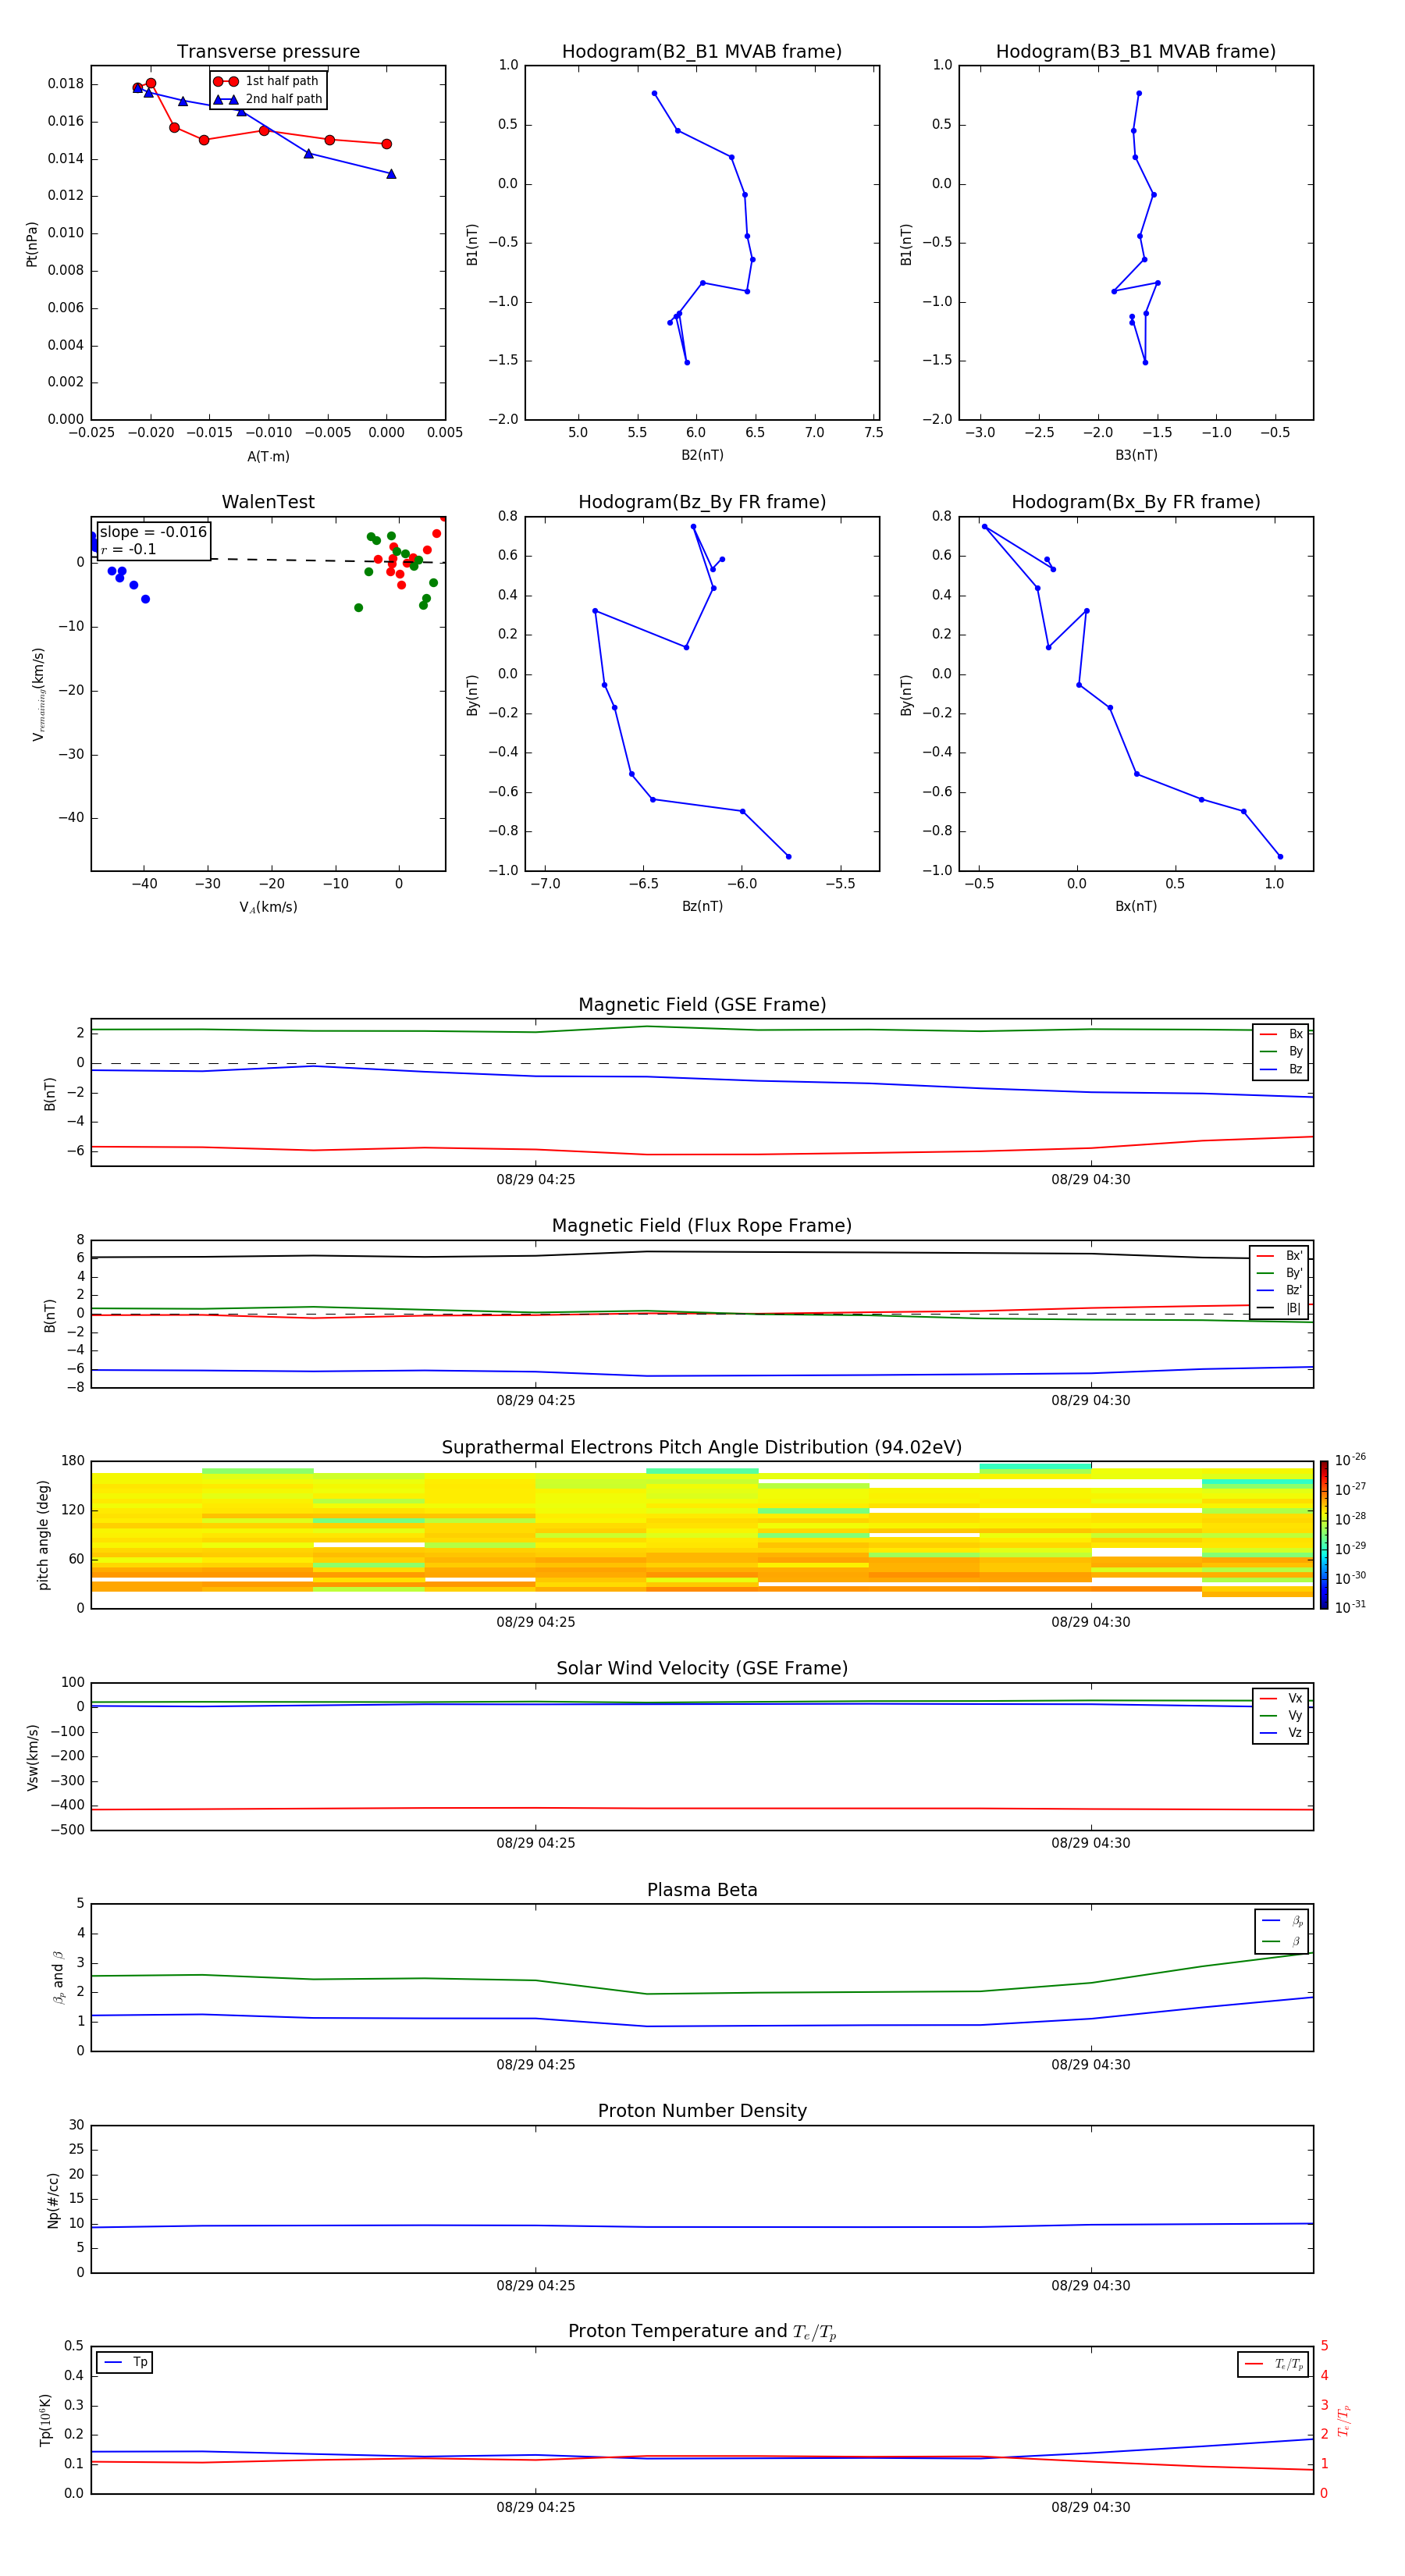Select the 'Vy' legend entry

1281,1715
